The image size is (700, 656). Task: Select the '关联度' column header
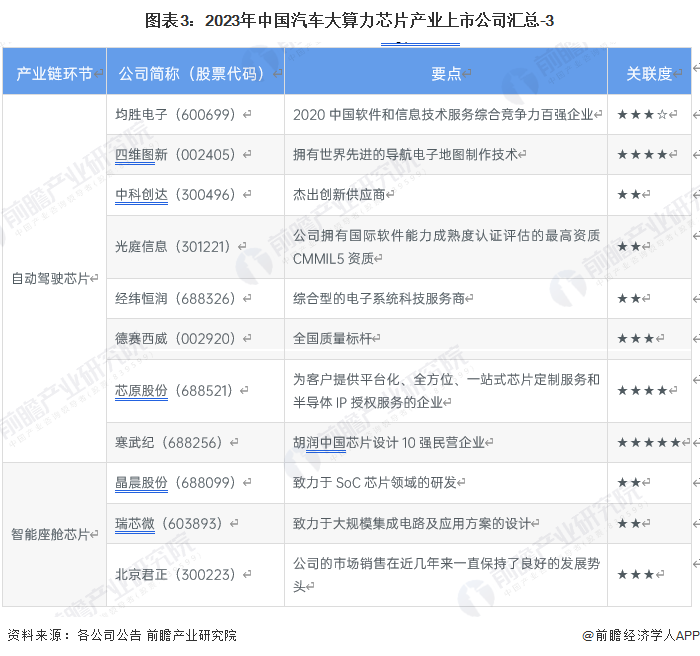coord(649,73)
